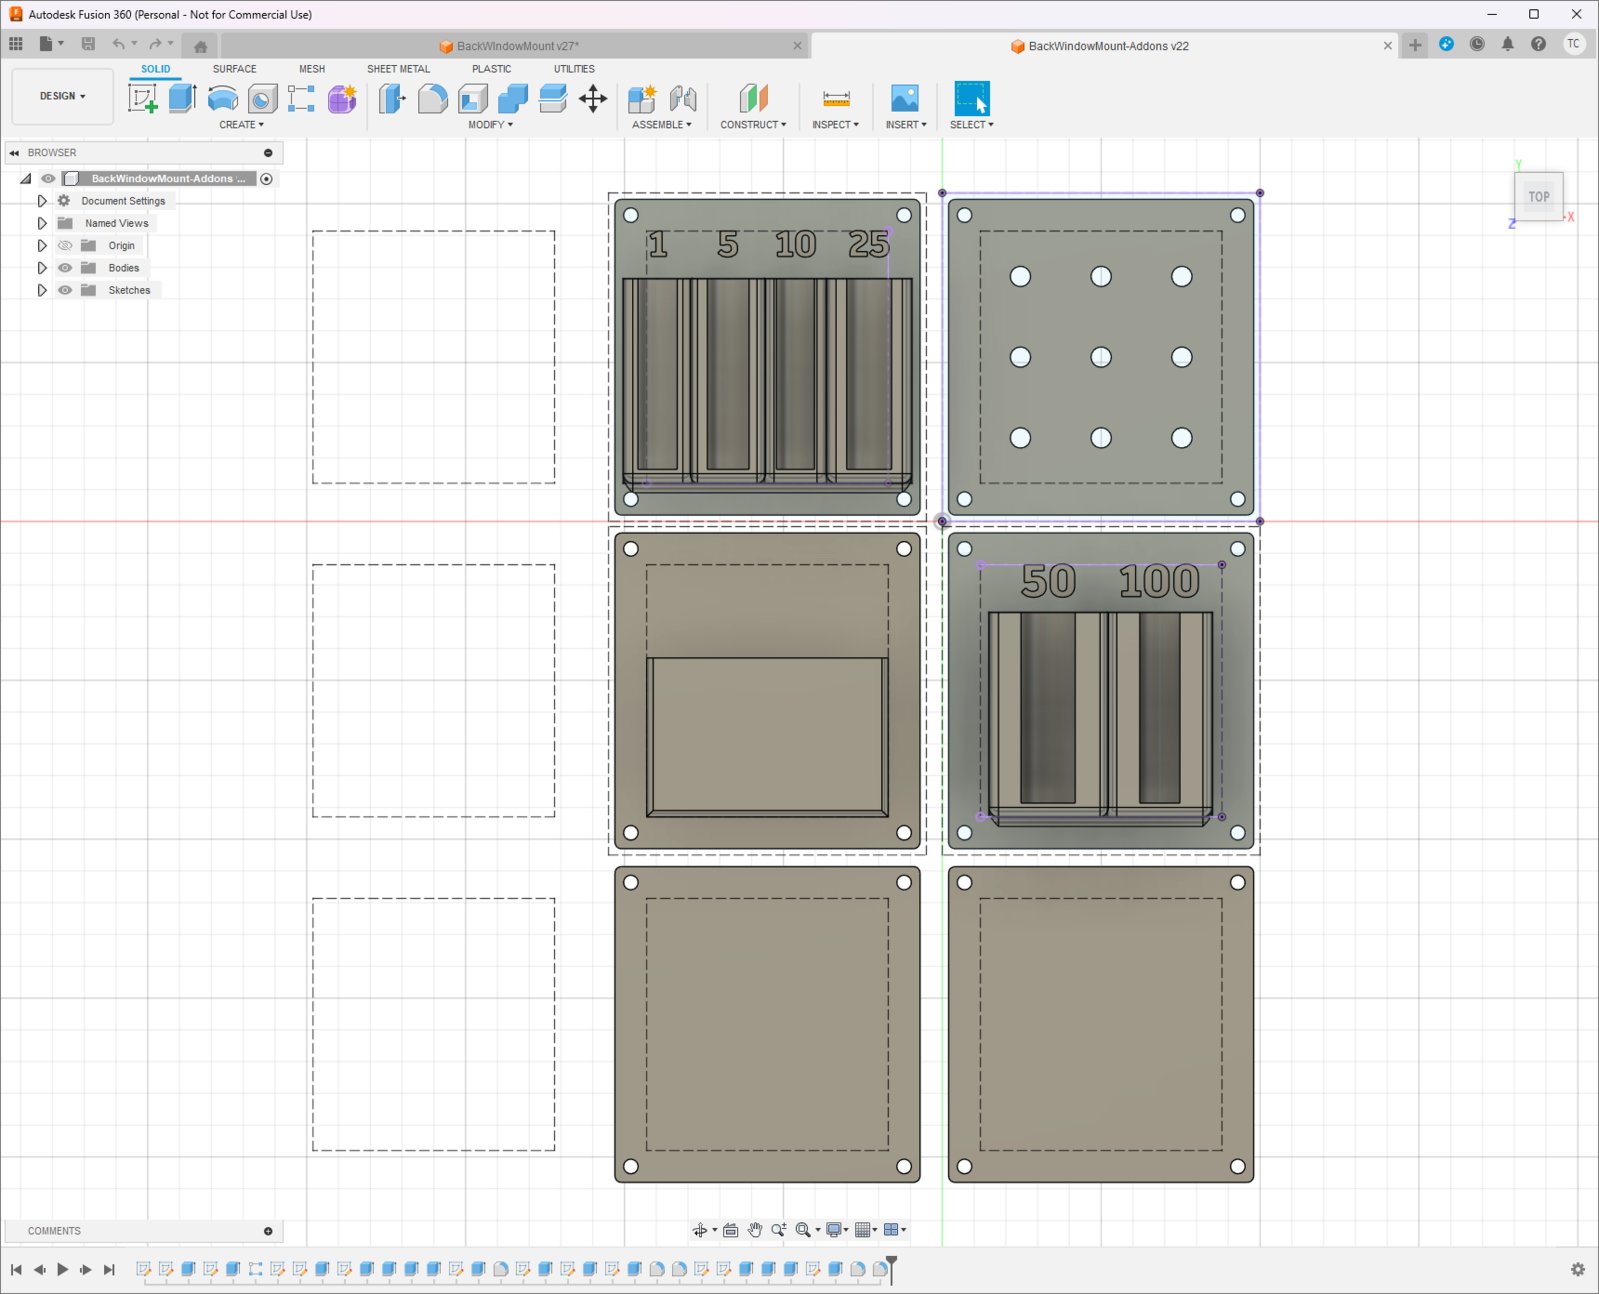Click the TOP face of the ViewCube
Viewport: 1599px width, 1294px height.
[1539, 197]
